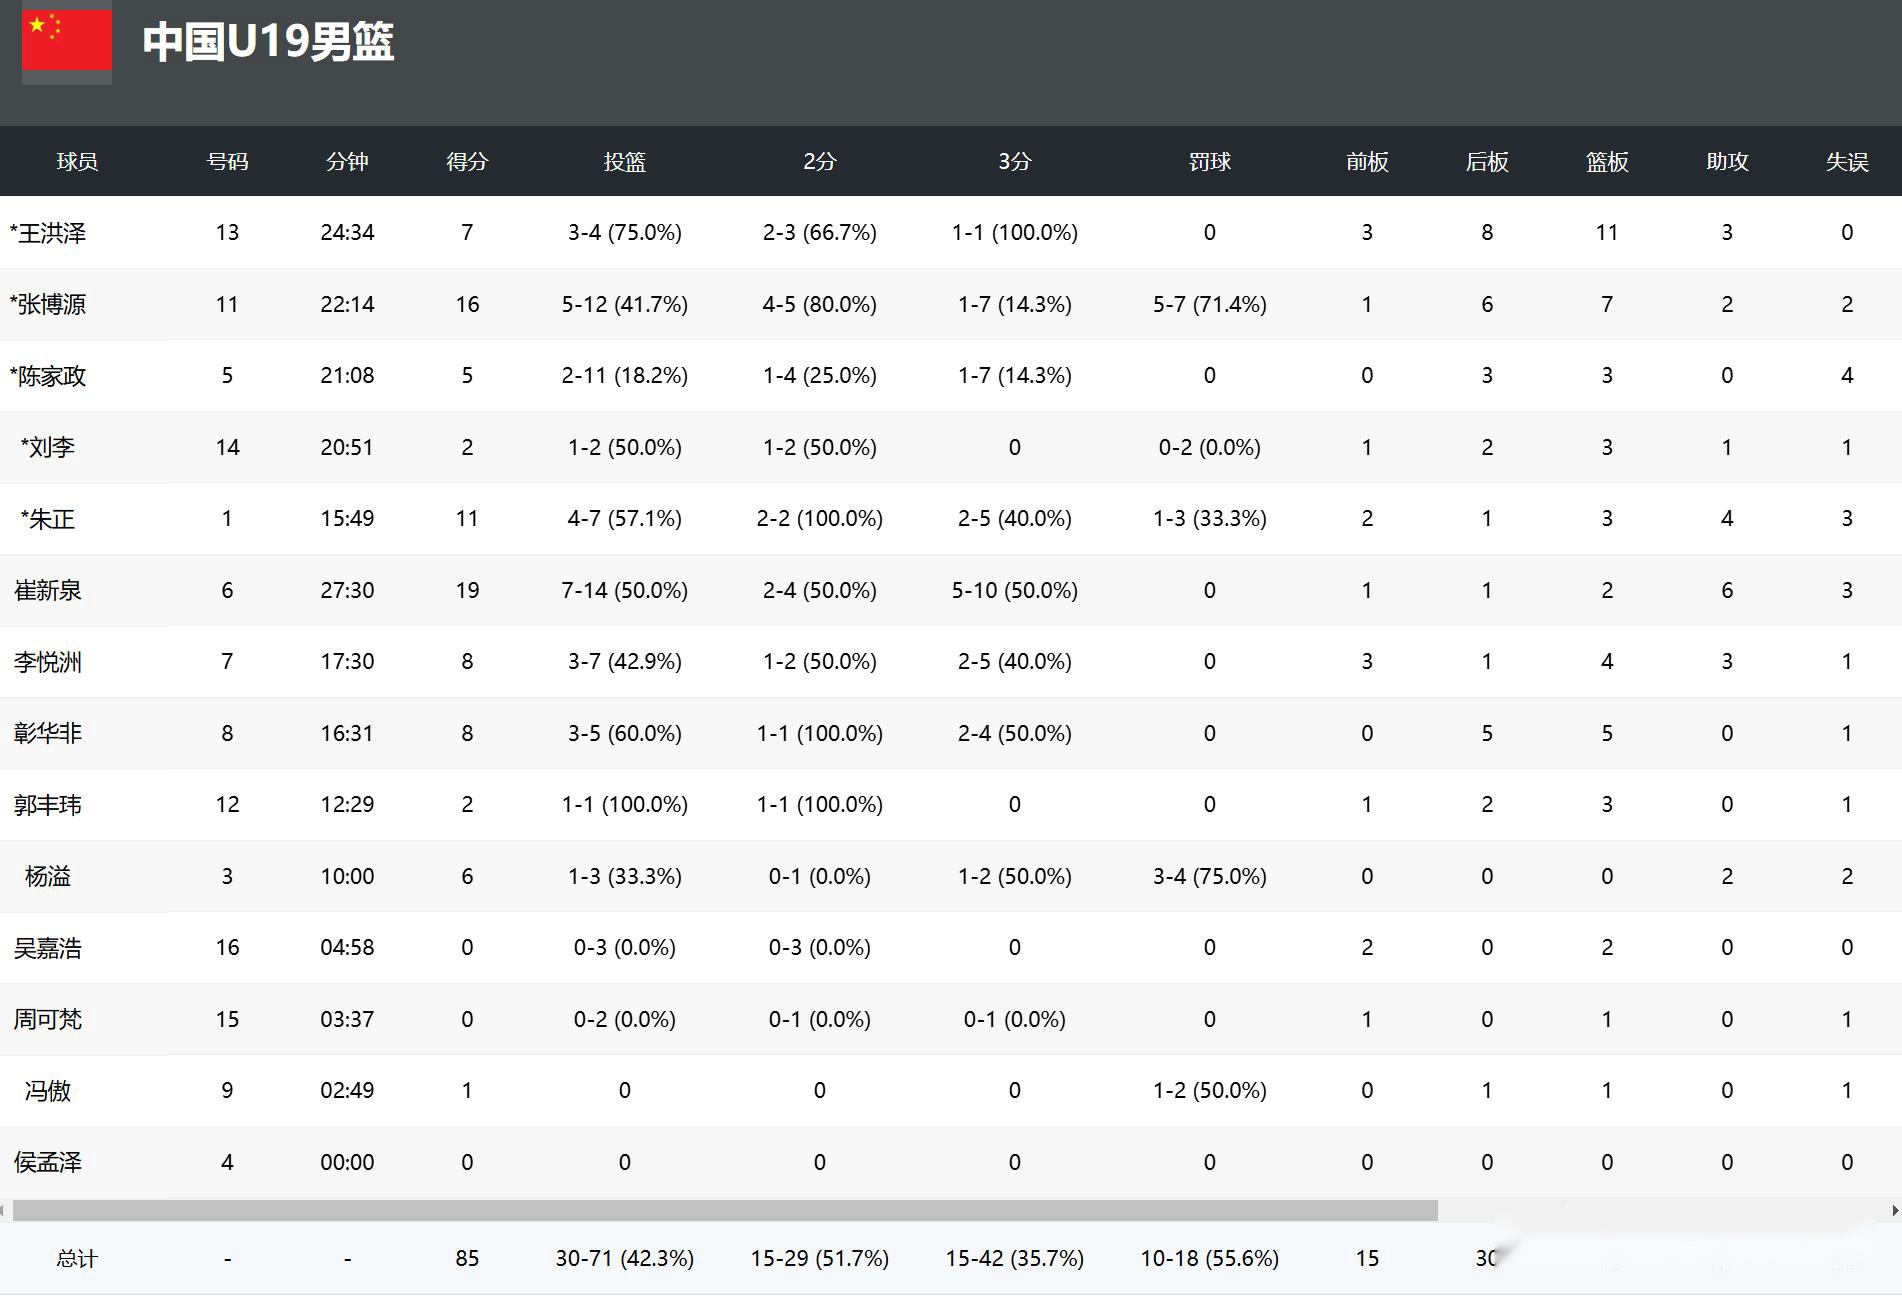This screenshot has width=1902, height=1296.
Task: Click the 助攻 column header
Action: coord(1727,162)
